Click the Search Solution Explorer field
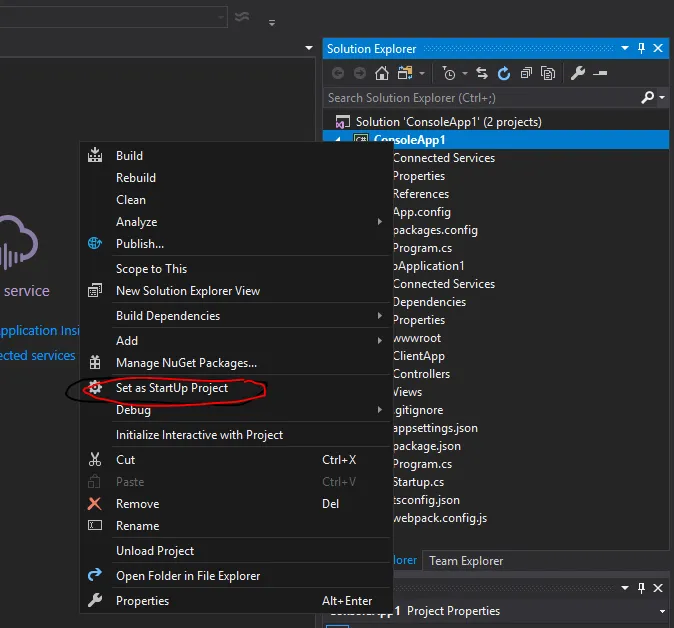 [x=480, y=98]
